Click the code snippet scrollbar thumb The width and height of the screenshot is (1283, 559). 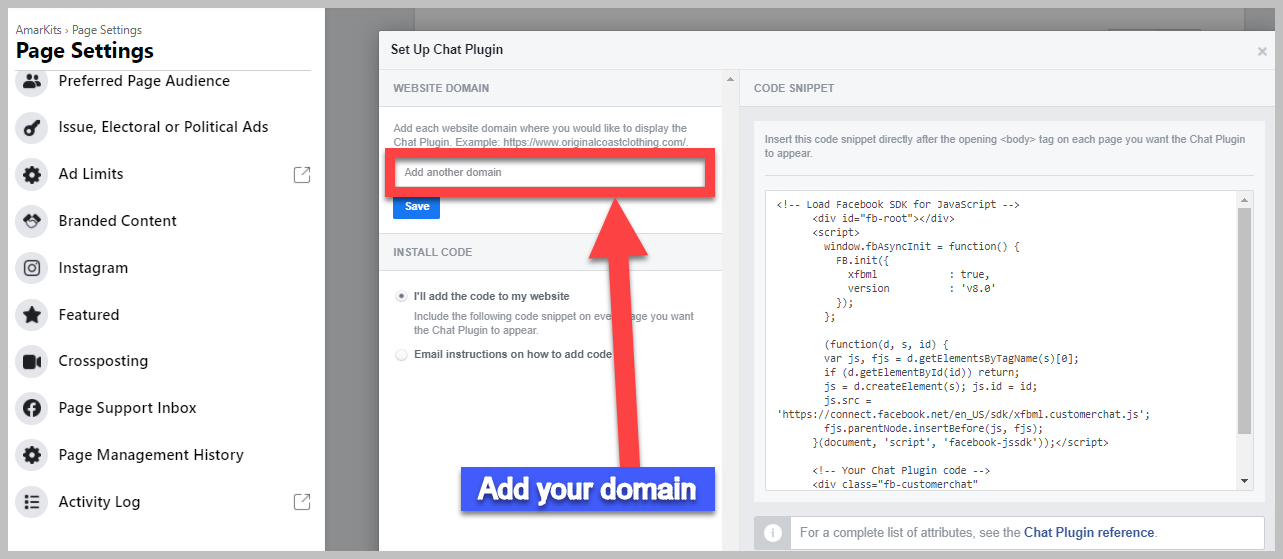pyautogui.click(x=1245, y=320)
